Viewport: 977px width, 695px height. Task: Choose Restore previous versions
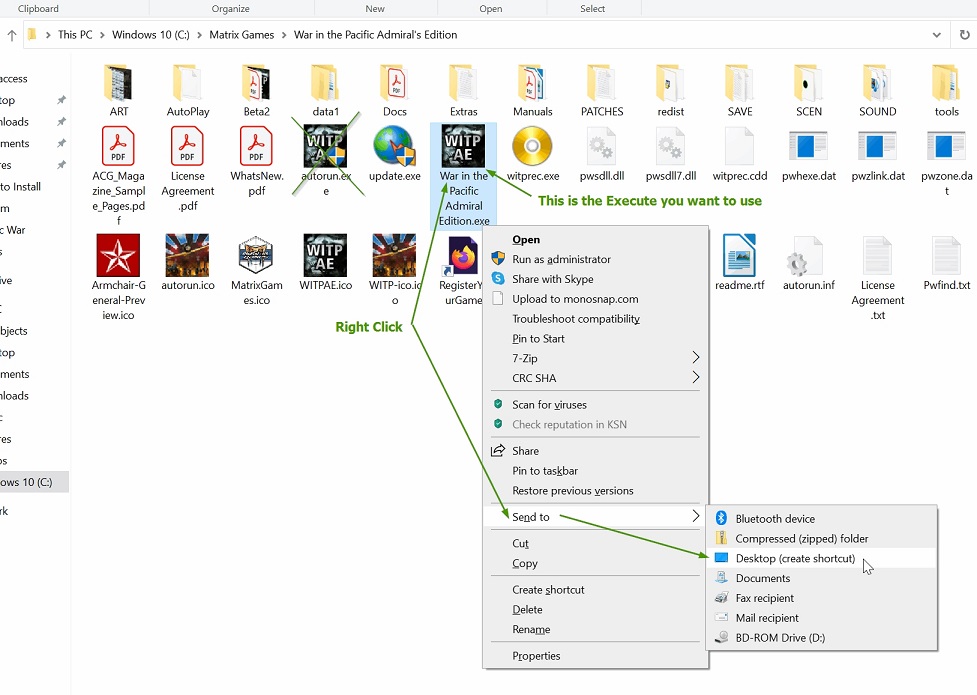coord(596,491)
